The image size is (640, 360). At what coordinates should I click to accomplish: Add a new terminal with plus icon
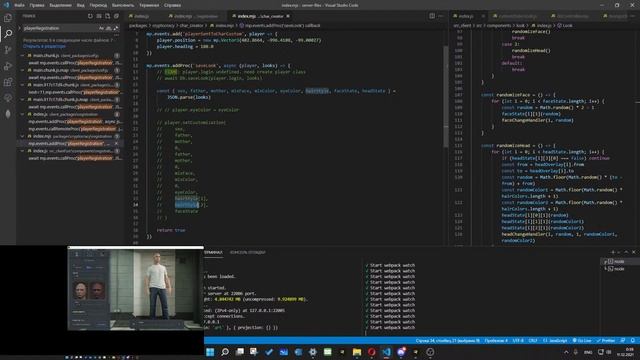click(613, 252)
